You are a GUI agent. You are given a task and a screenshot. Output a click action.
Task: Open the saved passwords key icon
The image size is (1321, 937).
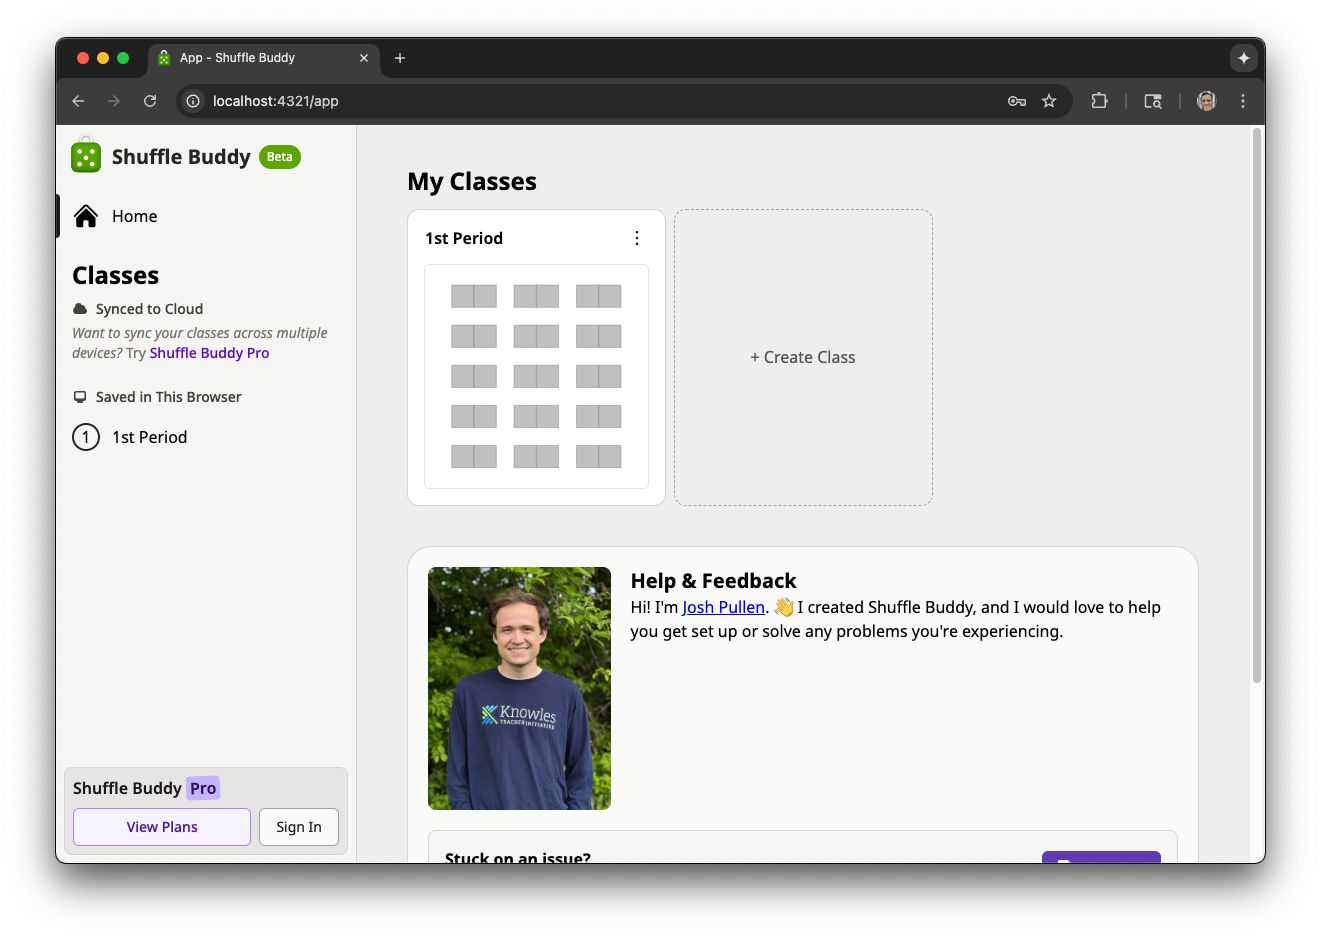point(1017,101)
